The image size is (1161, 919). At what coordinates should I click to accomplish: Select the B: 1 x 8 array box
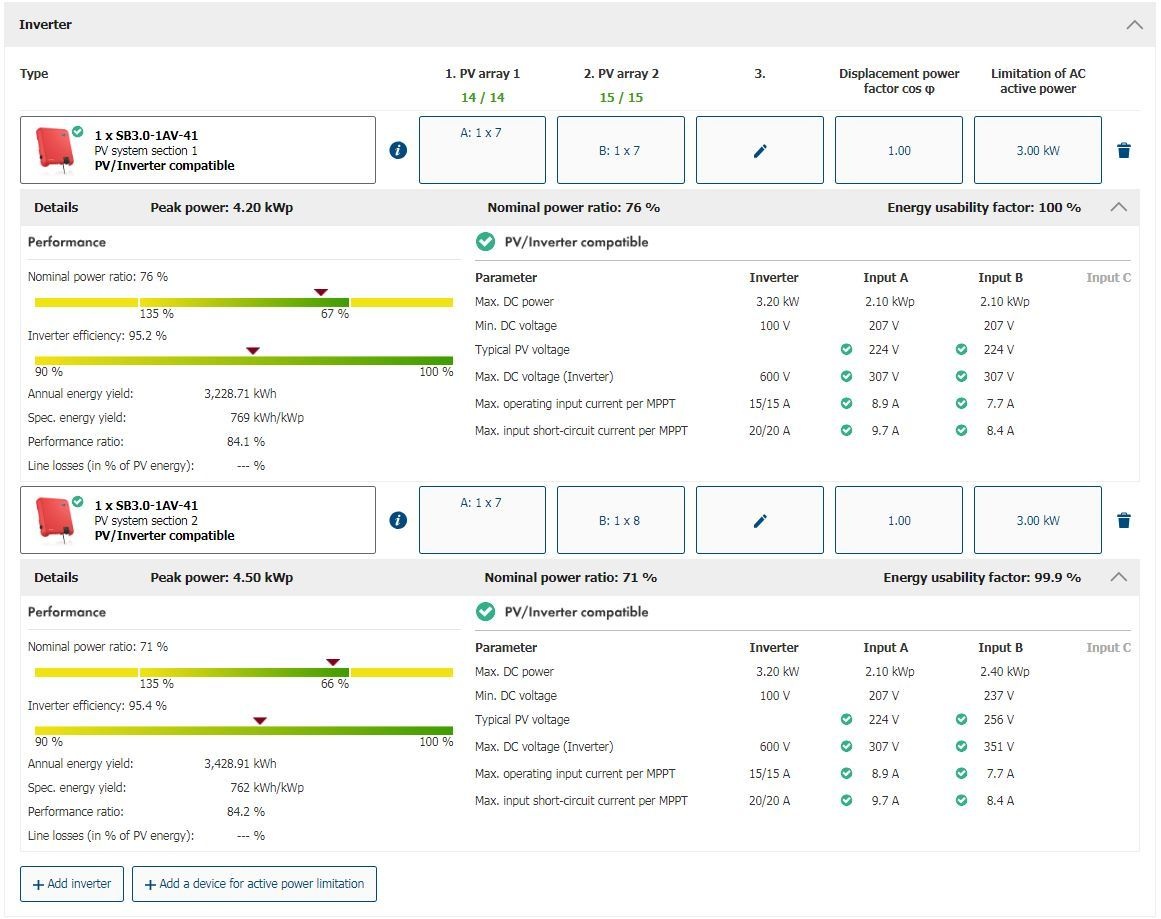[620, 520]
